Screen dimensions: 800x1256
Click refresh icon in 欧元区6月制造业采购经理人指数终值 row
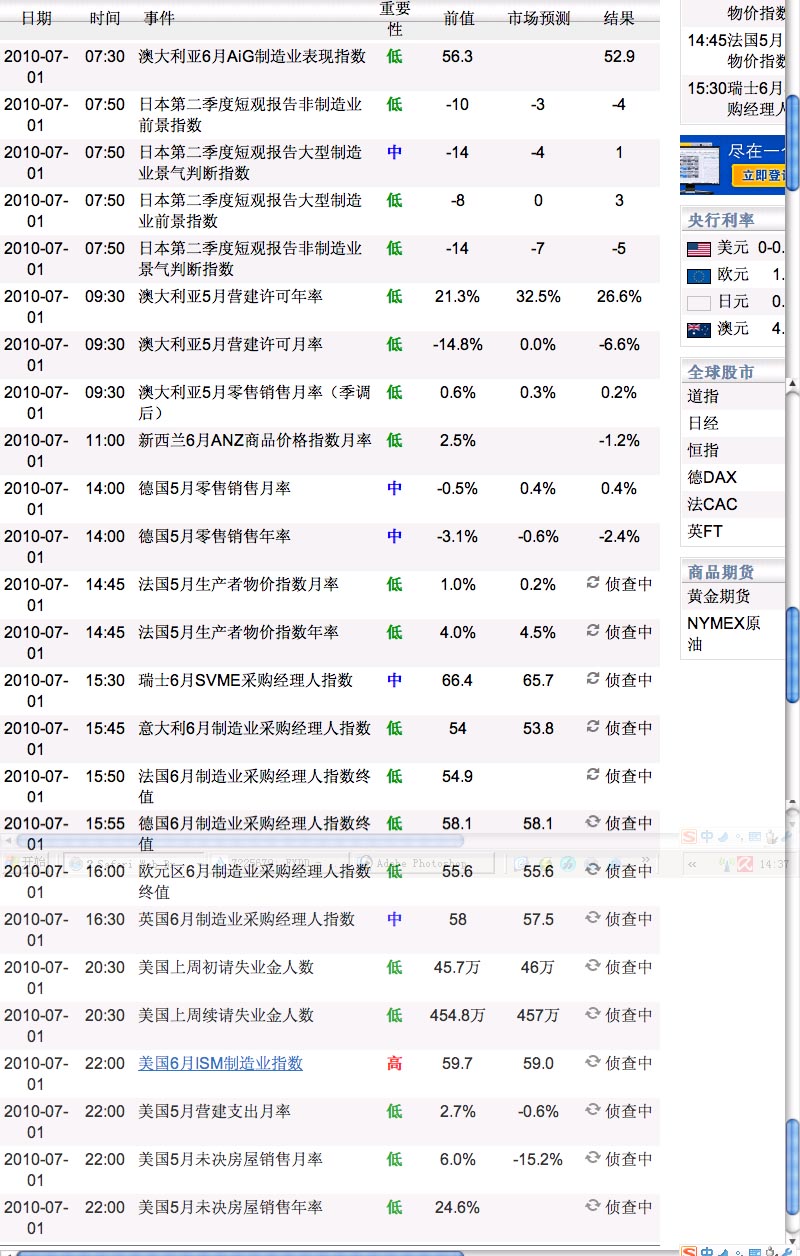593,870
